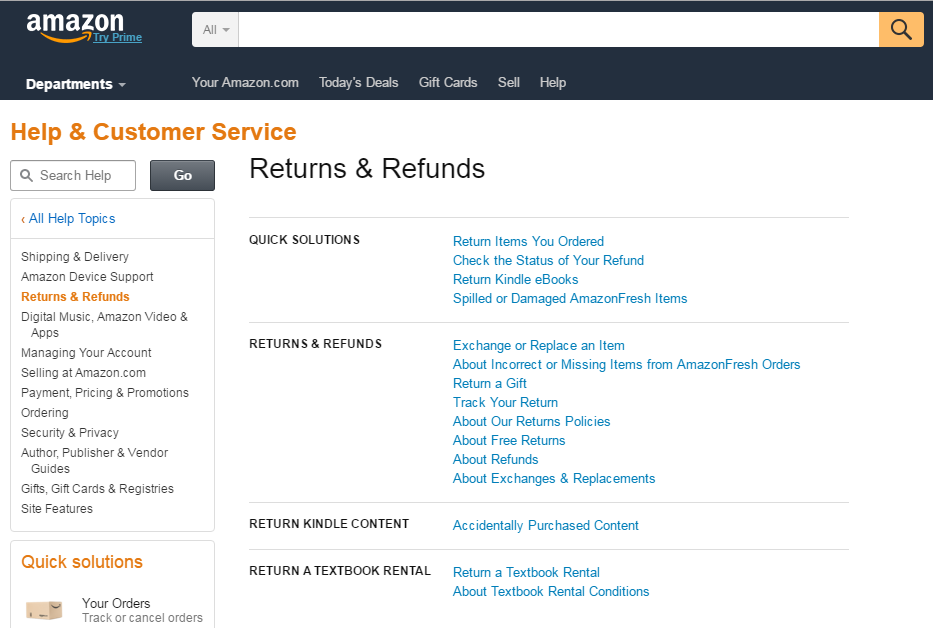Open Managing Your Account topic
The image size is (933, 628).
86,352
